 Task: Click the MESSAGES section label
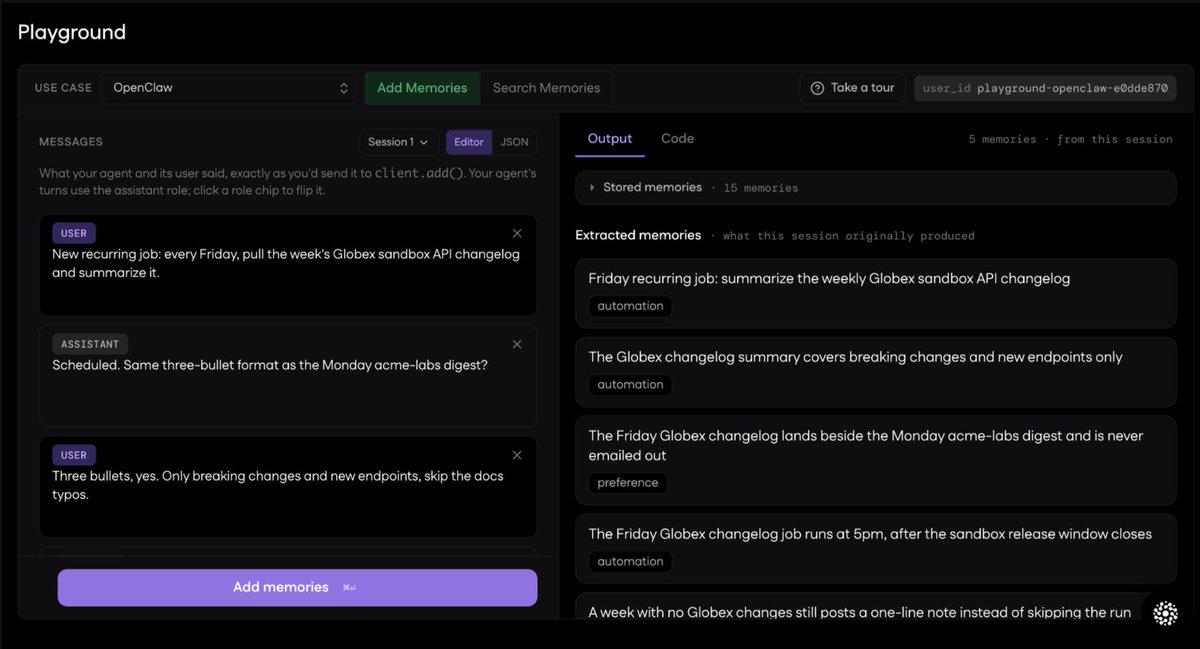[71, 142]
